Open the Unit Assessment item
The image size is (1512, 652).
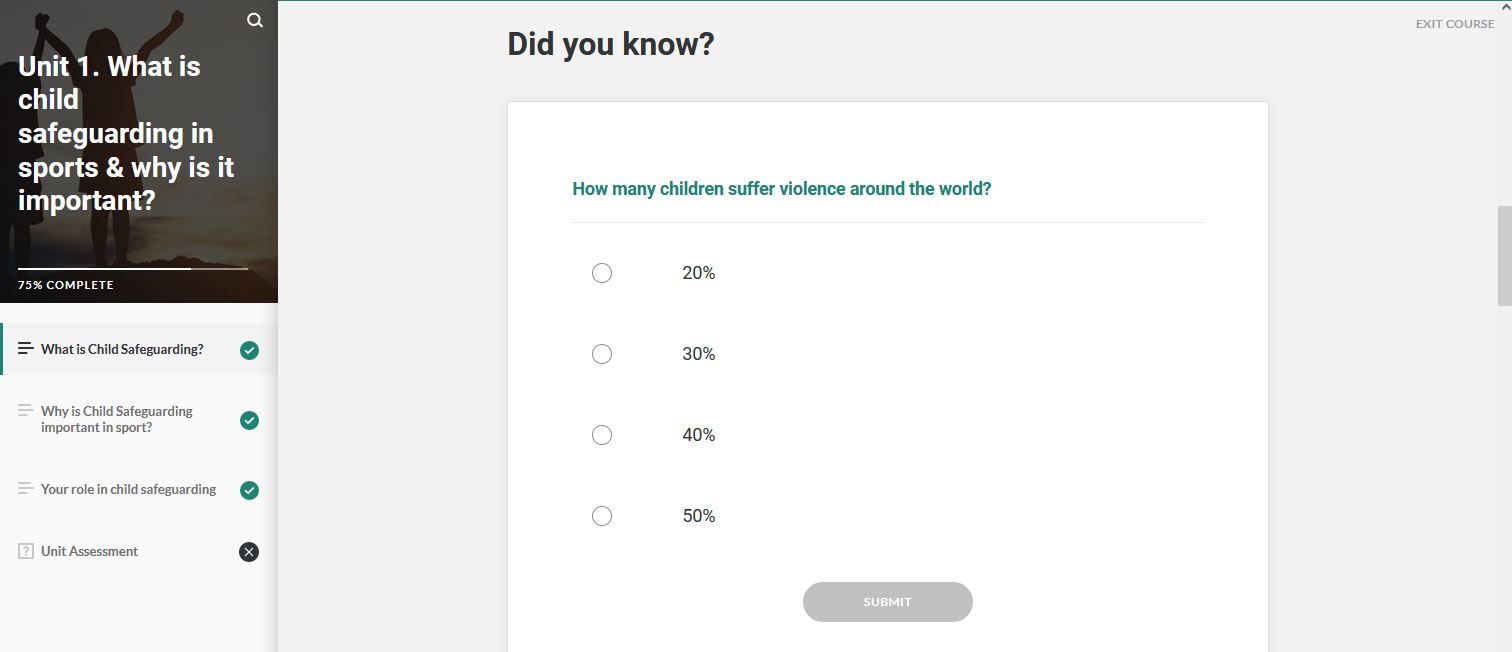coord(89,551)
